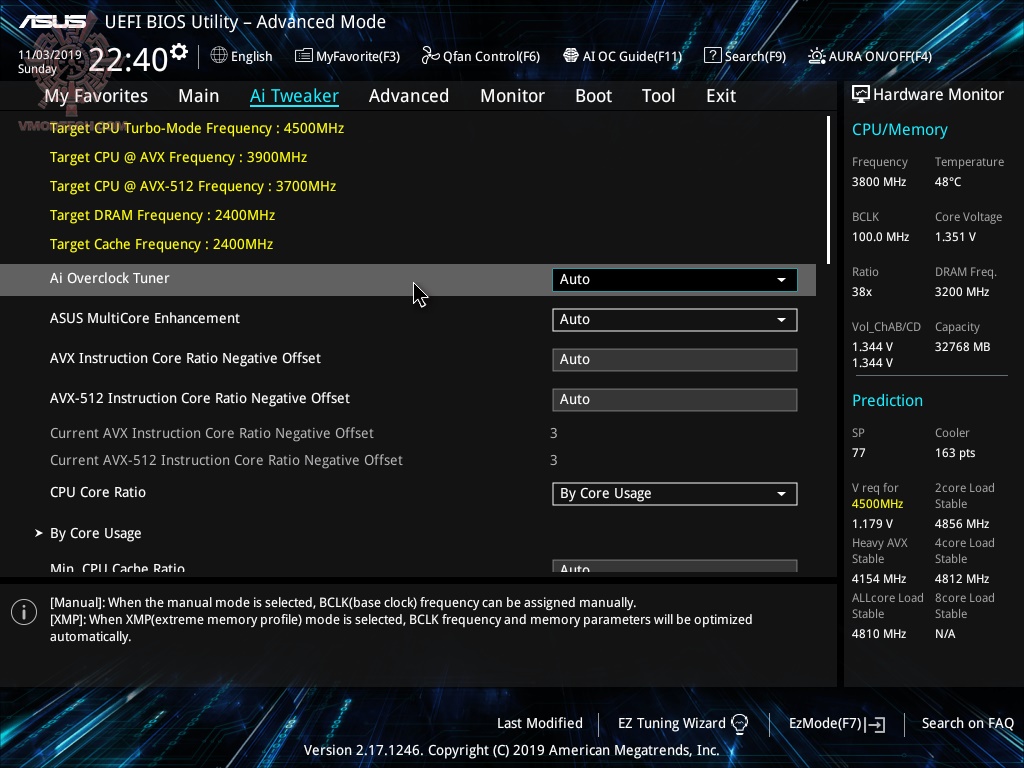Go to the Monitor tab
The image size is (1024, 768).
pos(513,96)
